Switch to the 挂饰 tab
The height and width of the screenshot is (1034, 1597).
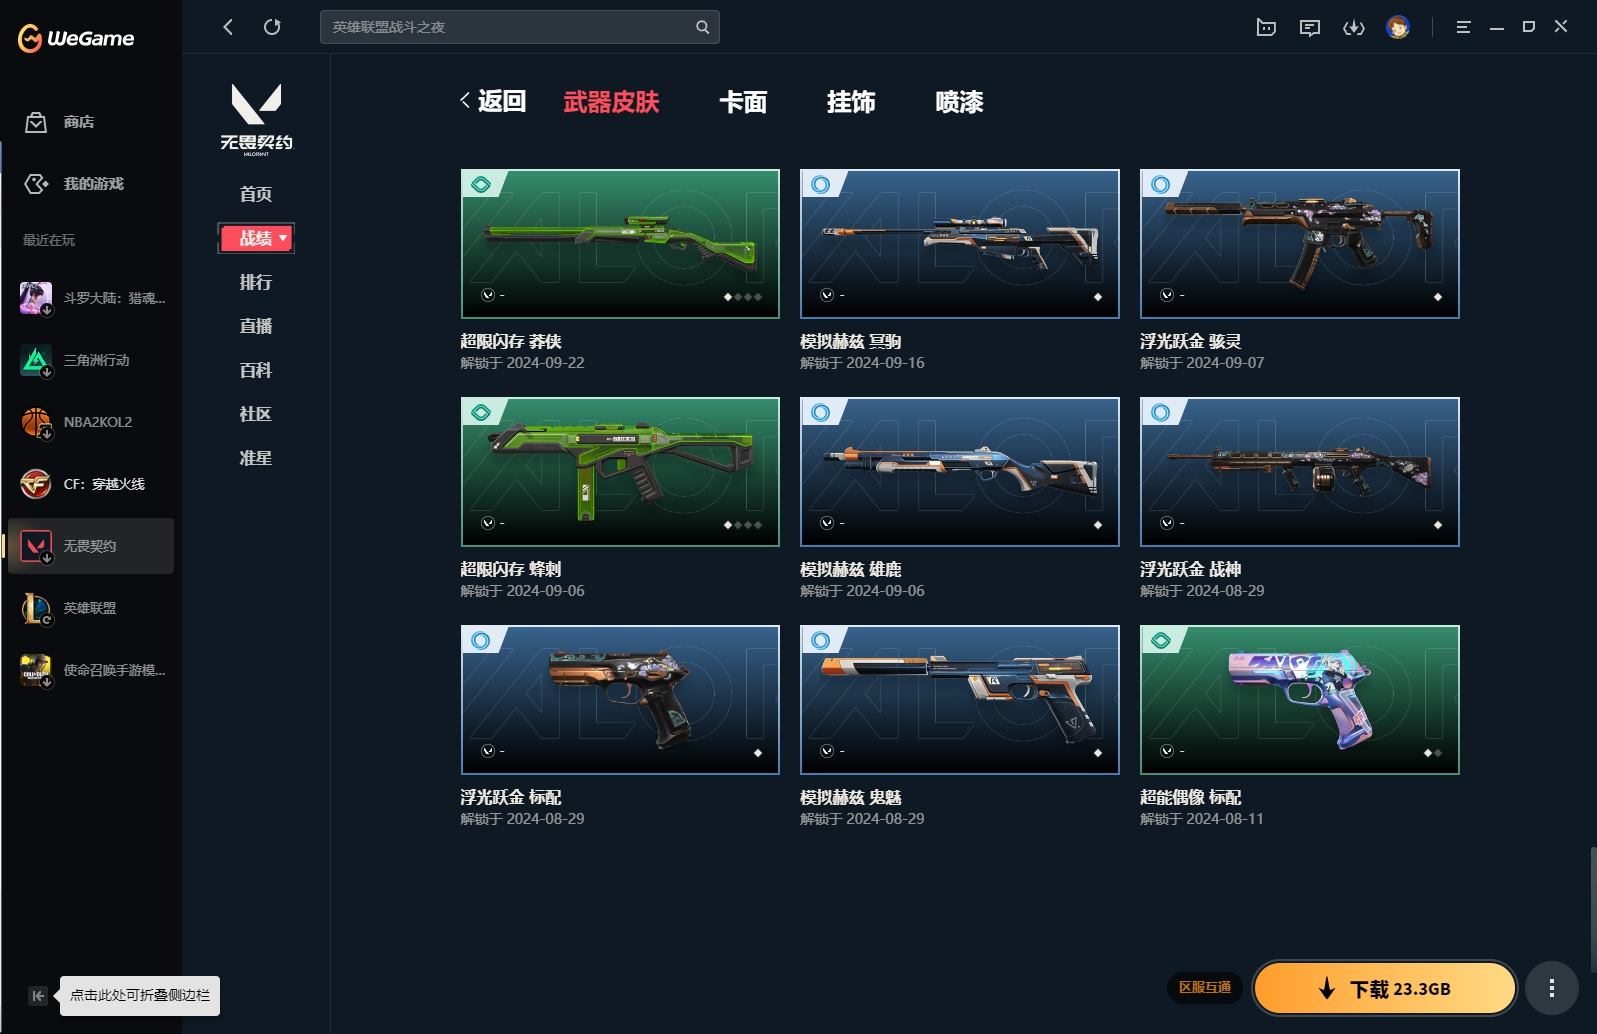[851, 102]
